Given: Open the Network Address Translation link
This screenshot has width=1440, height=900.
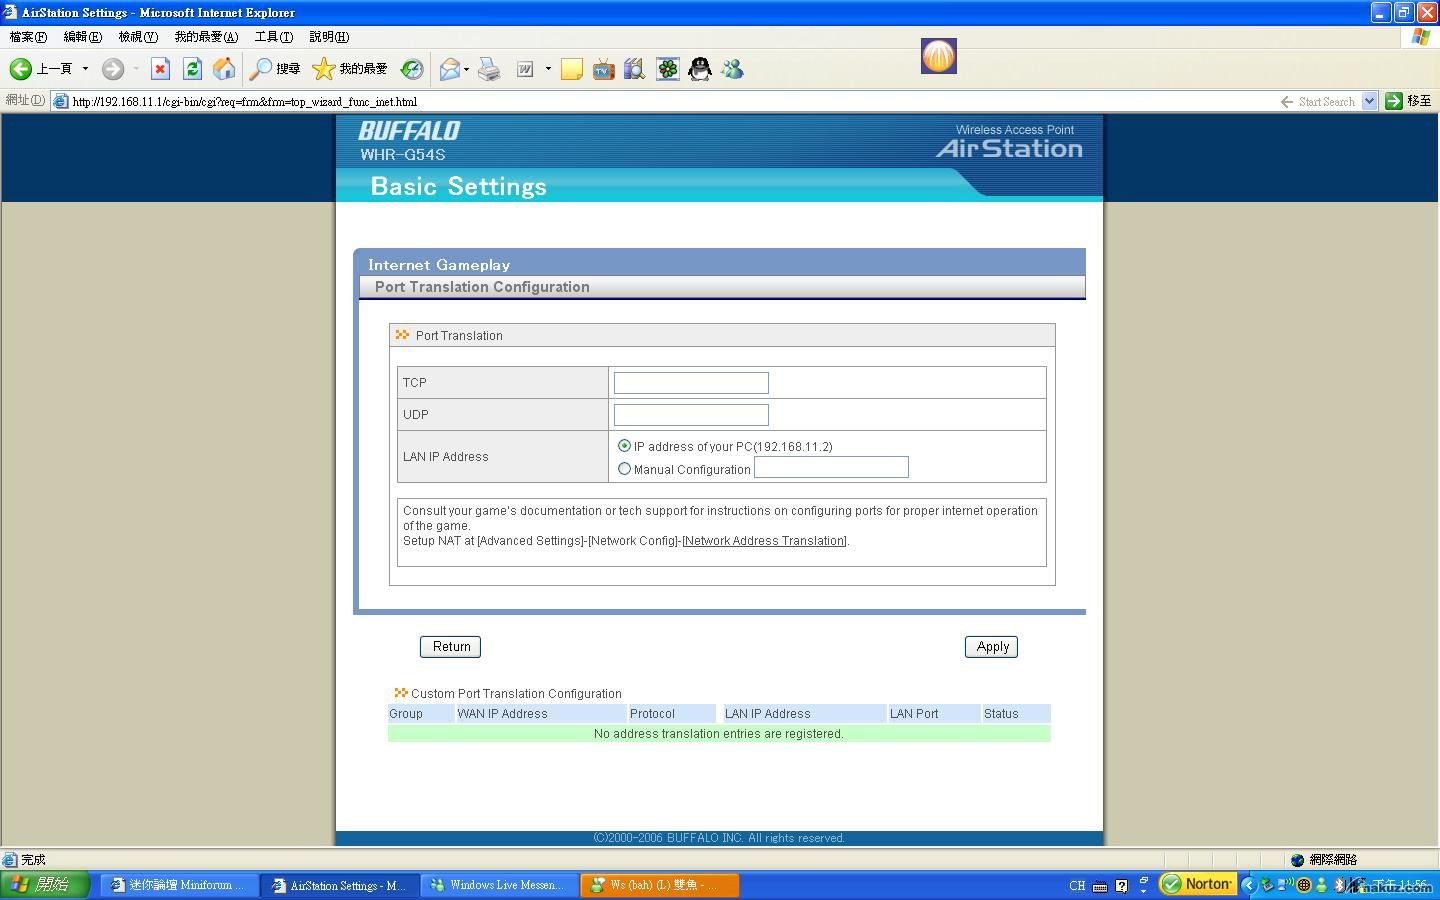Looking at the screenshot, I should click(765, 541).
